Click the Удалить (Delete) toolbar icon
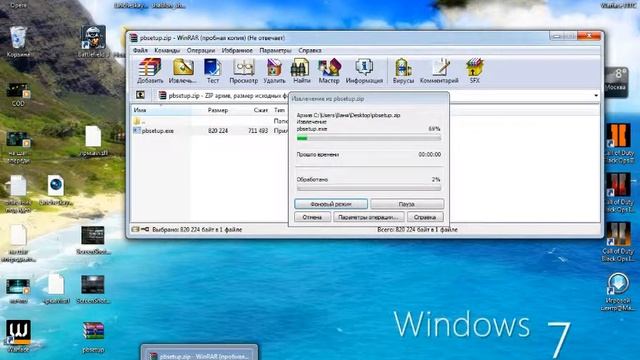Screen dimensions: 640x360 [x=274, y=71]
